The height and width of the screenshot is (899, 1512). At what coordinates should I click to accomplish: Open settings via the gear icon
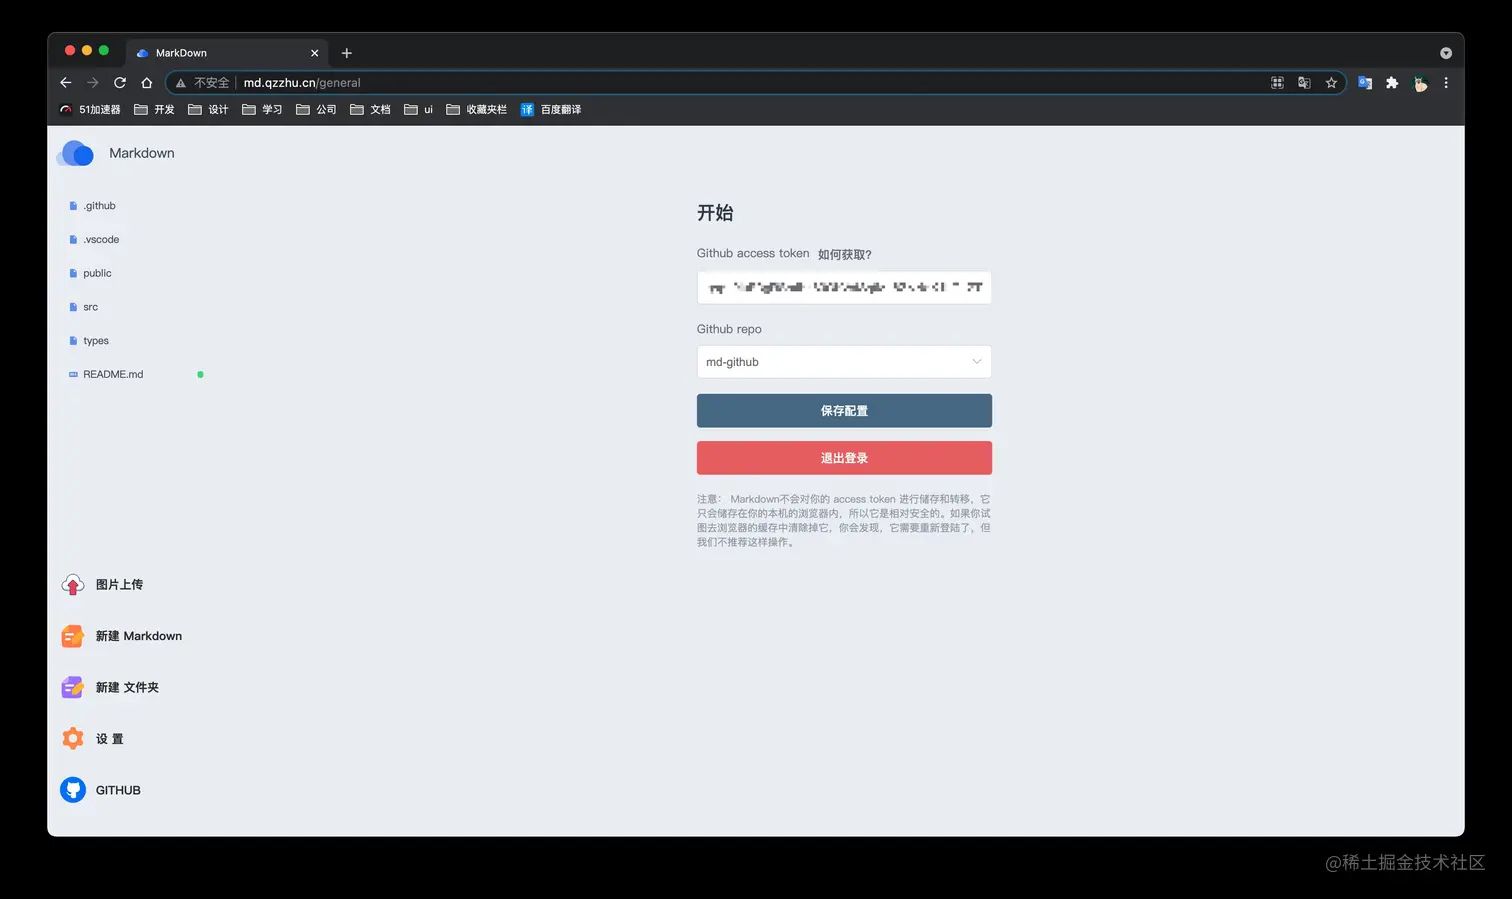click(x=73, y=739)
